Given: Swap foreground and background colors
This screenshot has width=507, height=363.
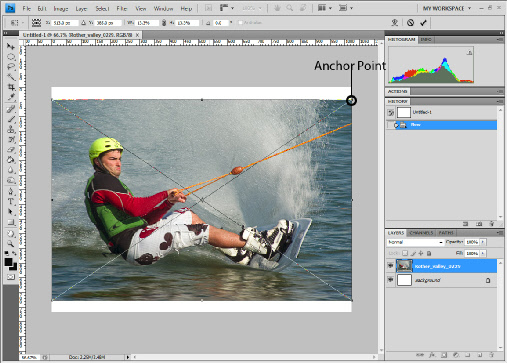Looking at the screenshot, I should [14, 253].
